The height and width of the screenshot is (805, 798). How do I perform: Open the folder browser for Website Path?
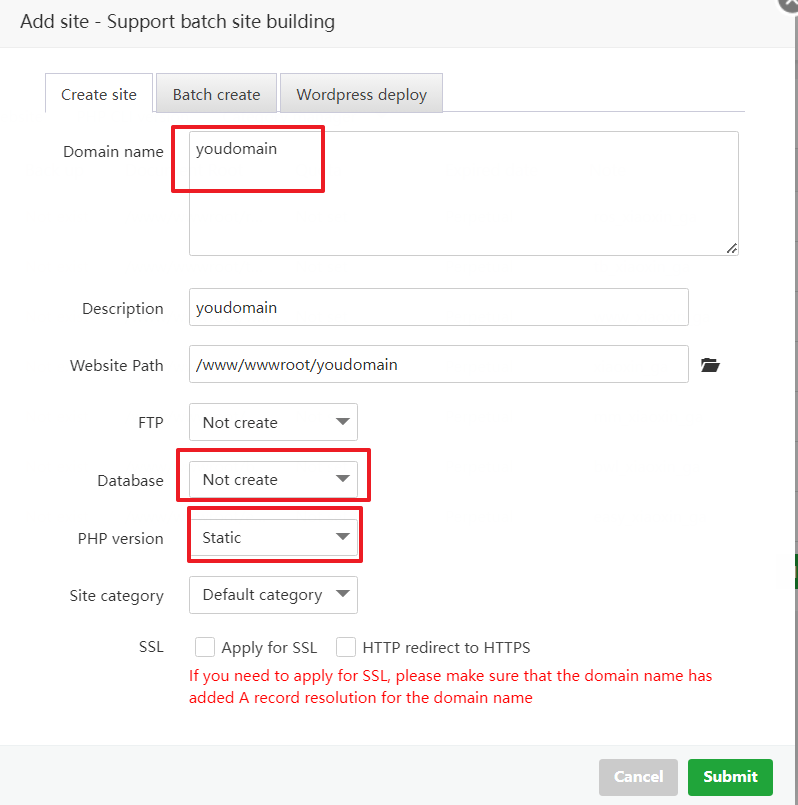(710, 365)
